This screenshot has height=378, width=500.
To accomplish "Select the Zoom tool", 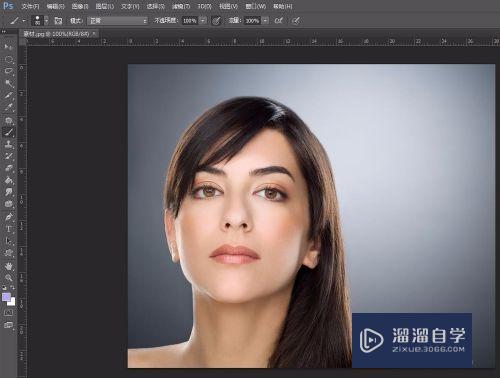I will tap(9, 278).
